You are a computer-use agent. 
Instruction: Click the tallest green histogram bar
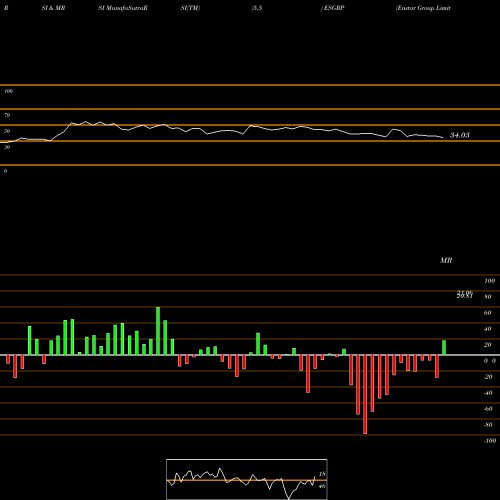coord(158,331)
